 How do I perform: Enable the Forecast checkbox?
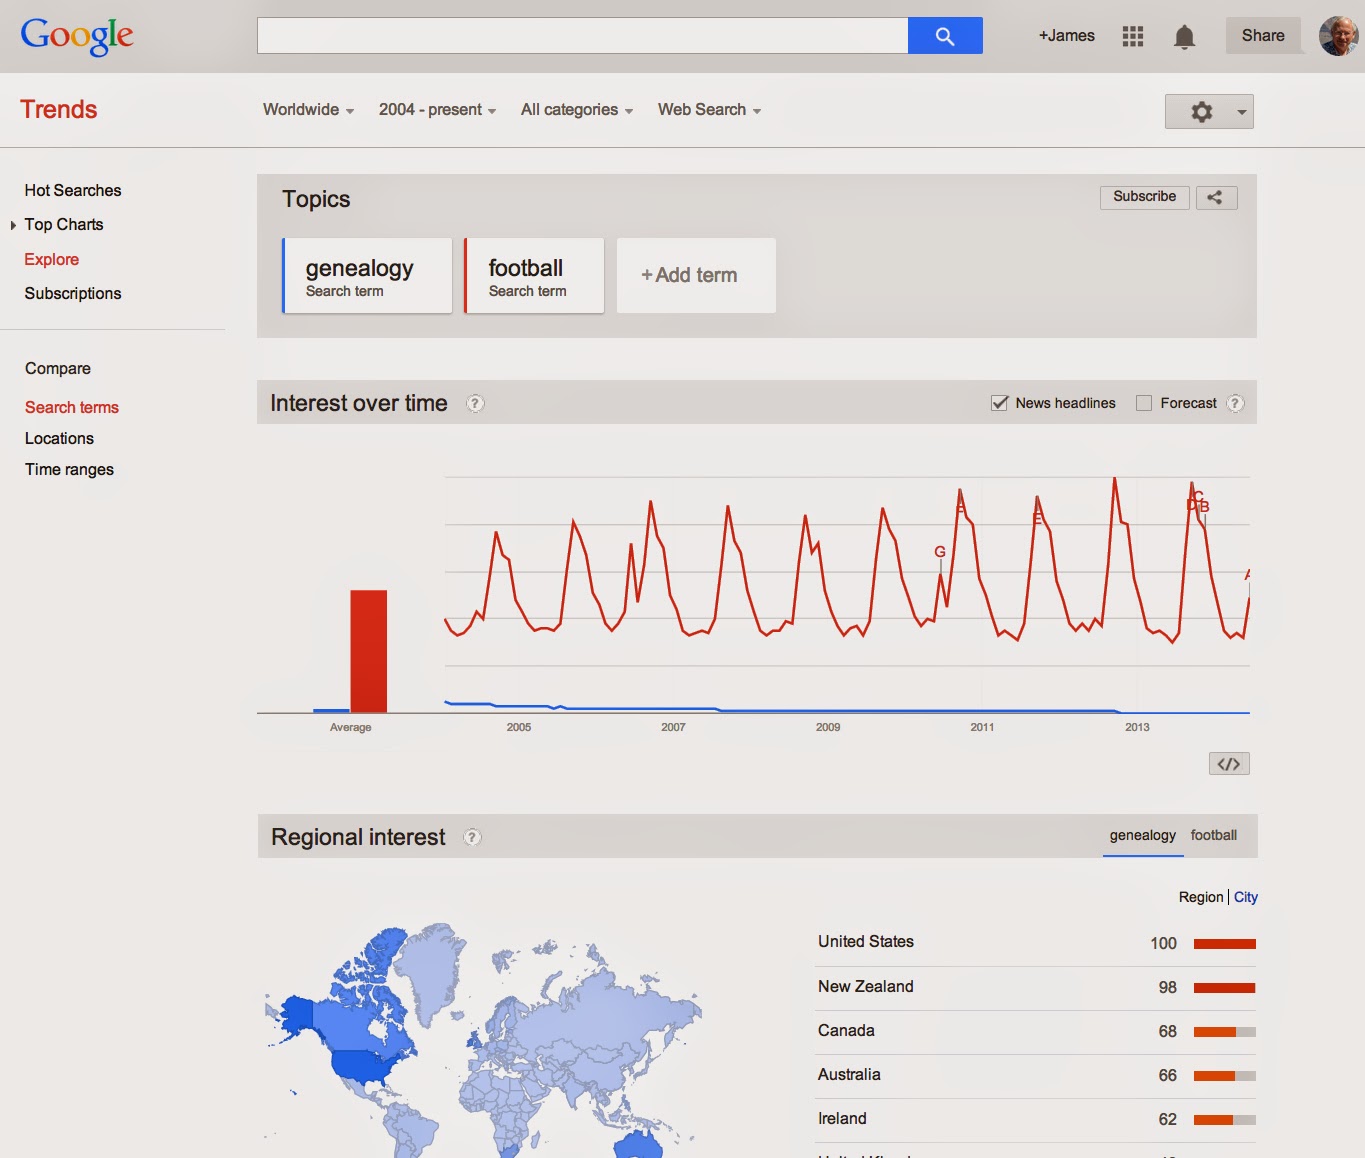(1144, 403)
